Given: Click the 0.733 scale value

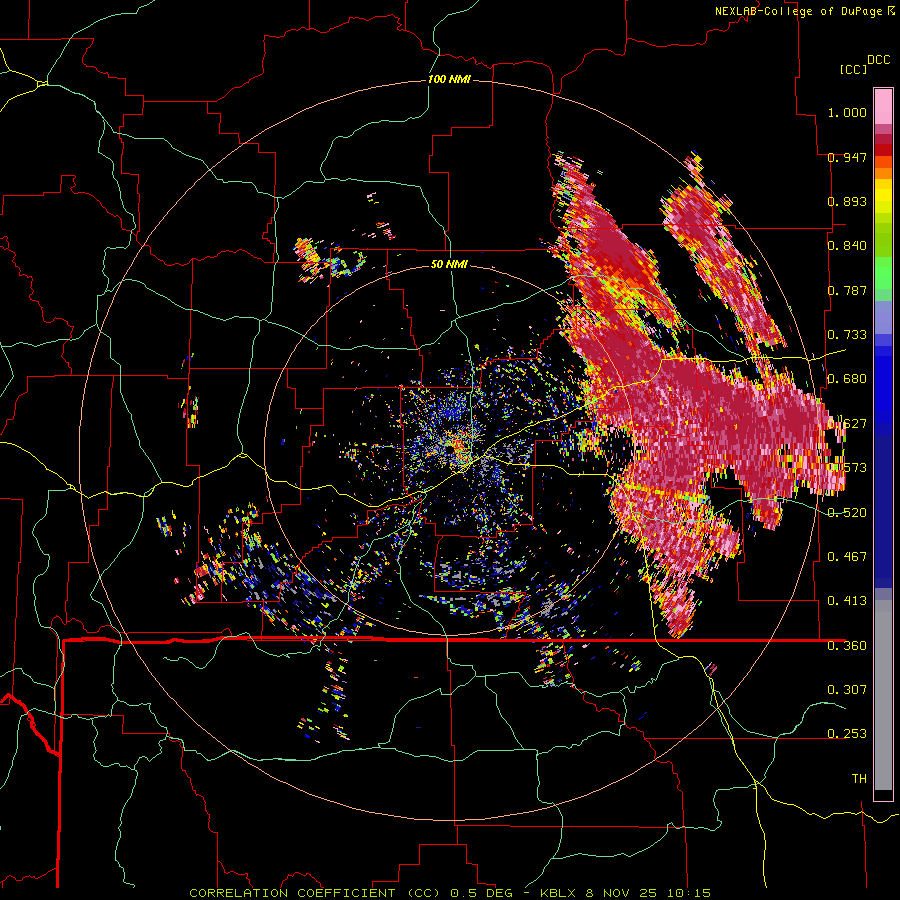Looking at the screenshot, I should coord(847,335).
